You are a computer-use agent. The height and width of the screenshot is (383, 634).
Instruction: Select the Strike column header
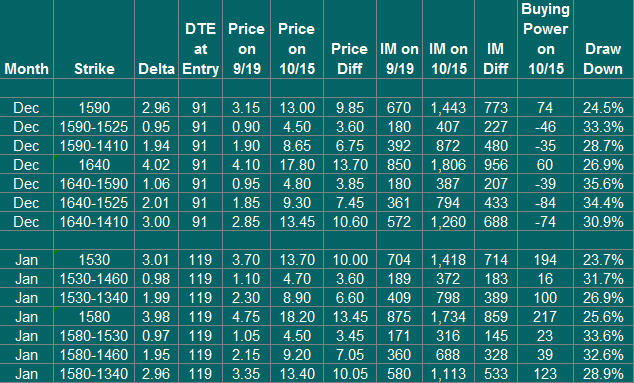coord(94,39)
